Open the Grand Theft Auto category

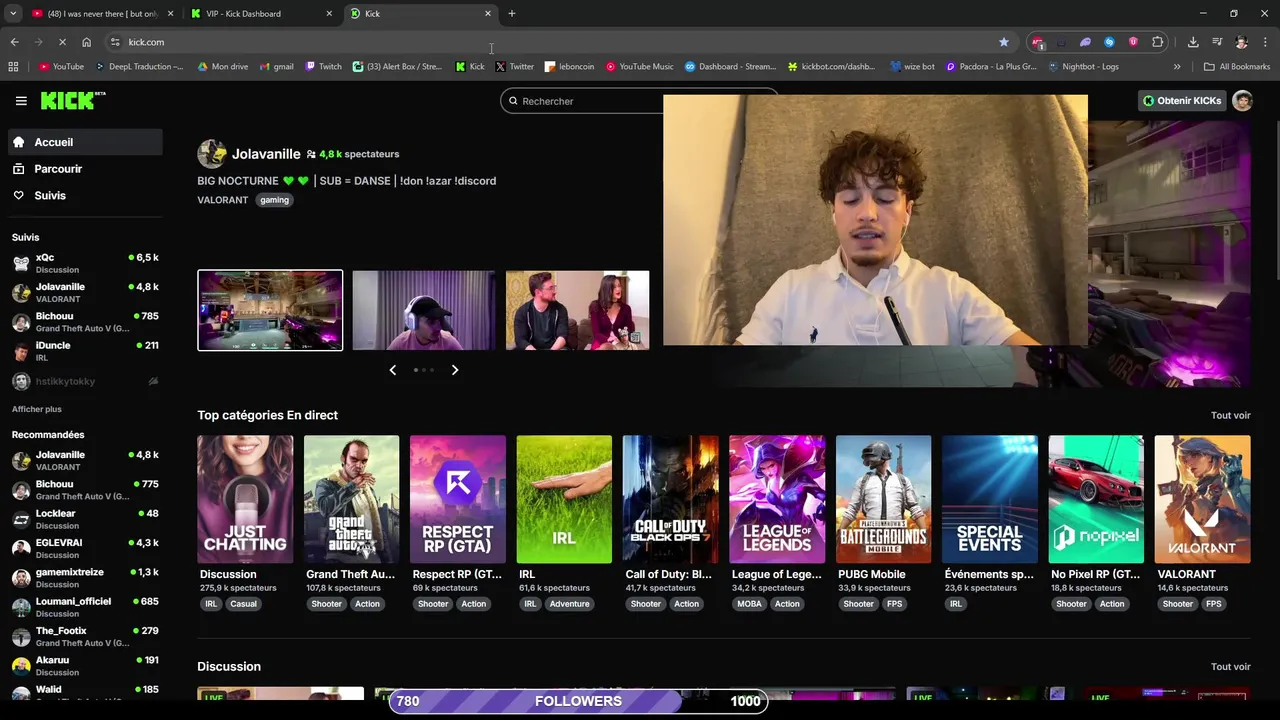pos(351,499)
